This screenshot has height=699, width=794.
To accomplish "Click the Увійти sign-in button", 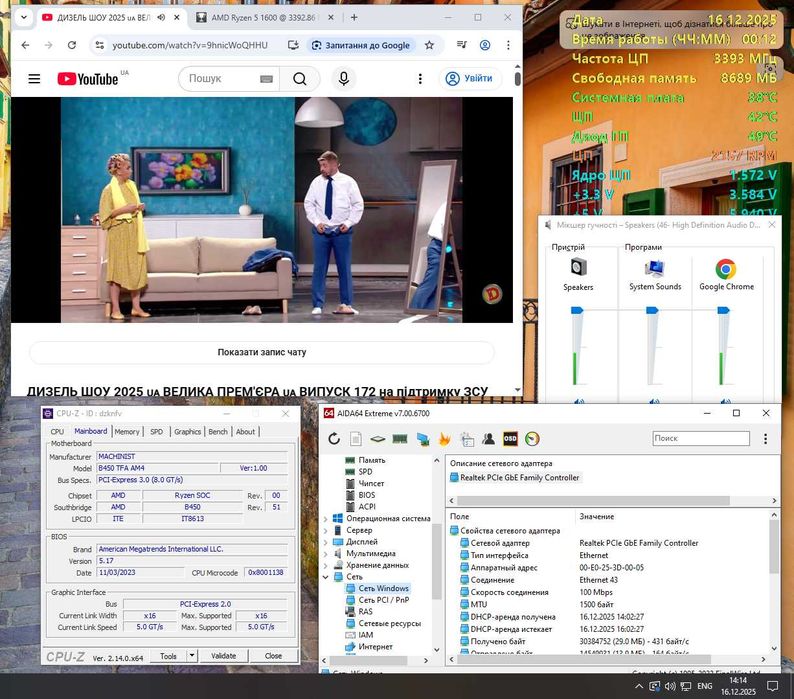I will pos(469,79).
